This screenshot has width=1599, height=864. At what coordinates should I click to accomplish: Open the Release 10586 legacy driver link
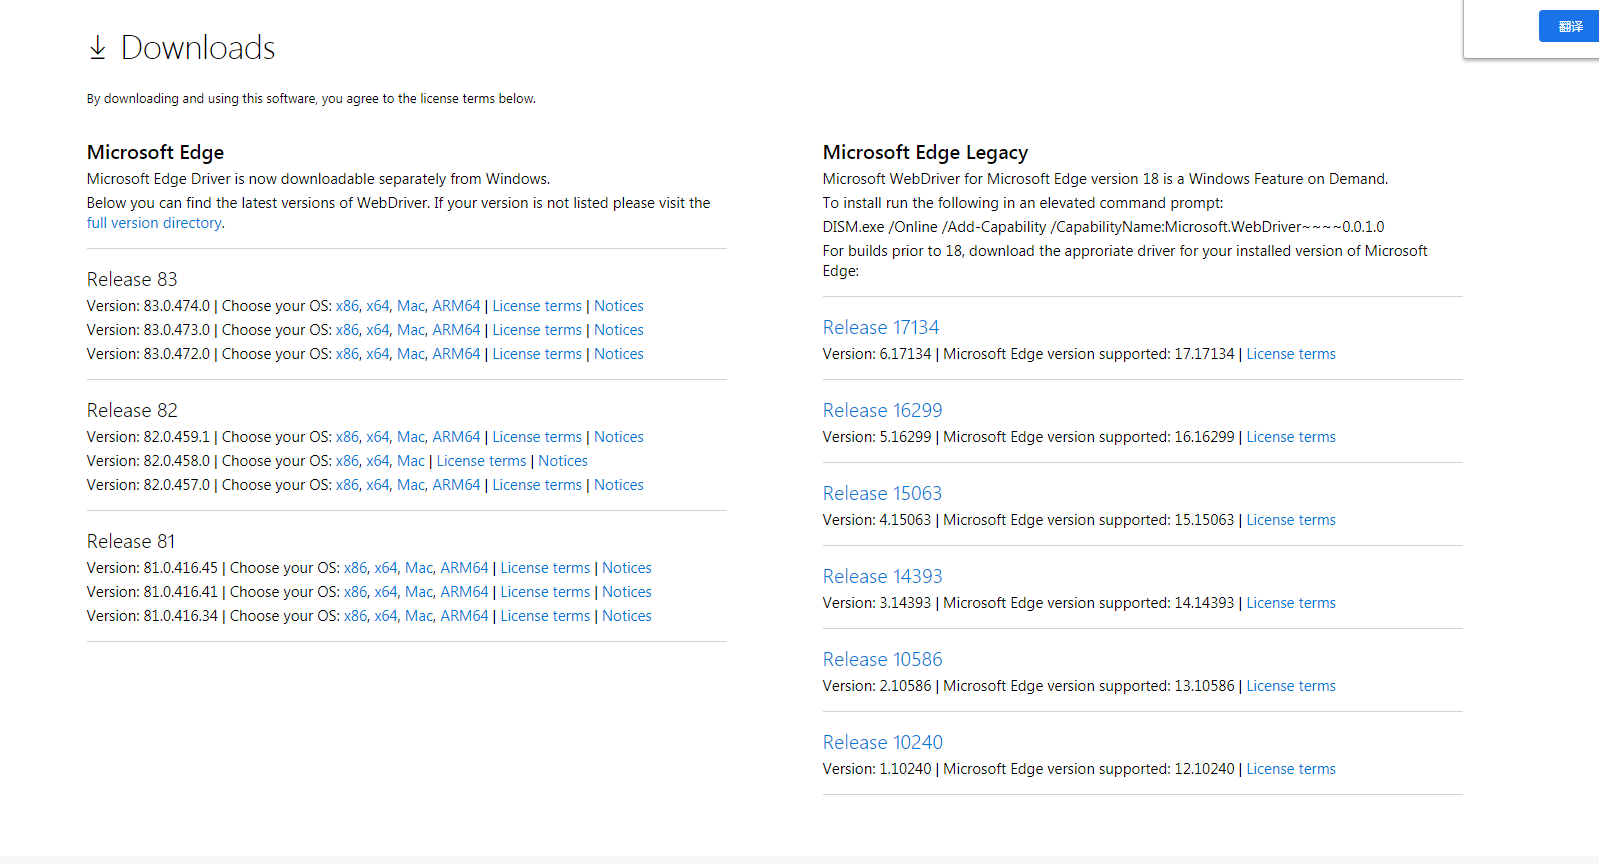pyautogui.click(x=883, y=659)
